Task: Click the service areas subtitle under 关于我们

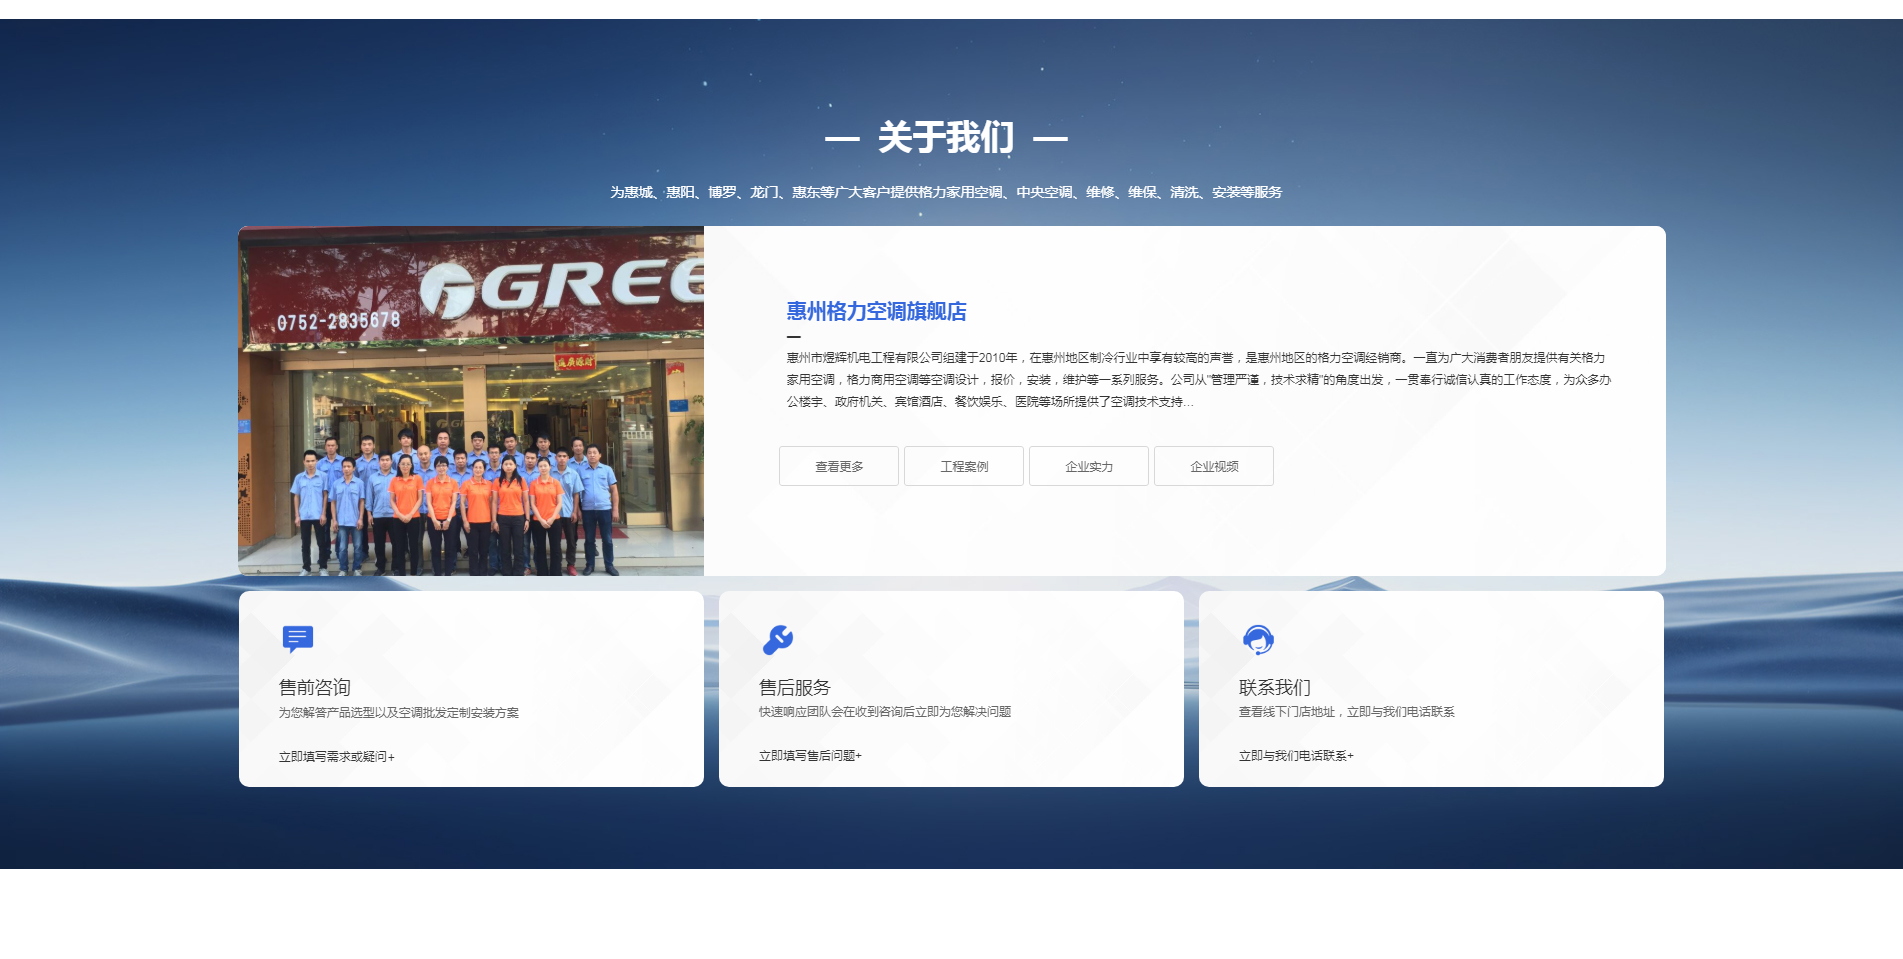Action: click(x=946, y=192)
